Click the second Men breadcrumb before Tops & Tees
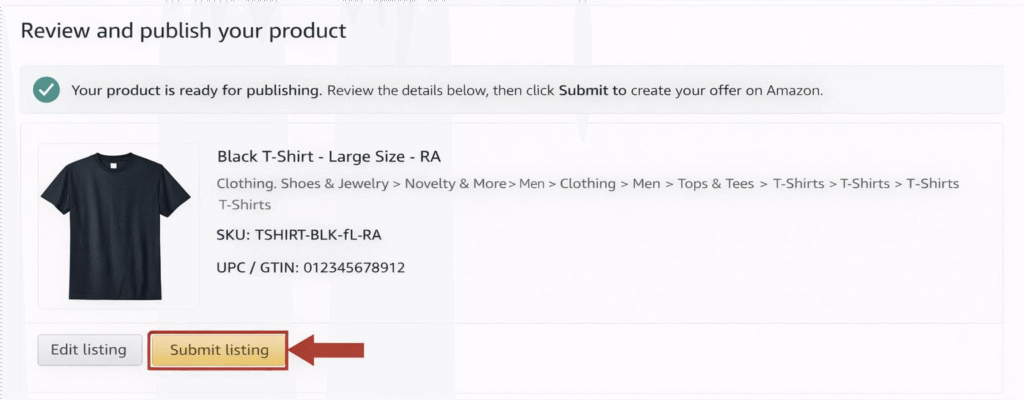This screenshot has width=1024, height=400. pos(646,184)
